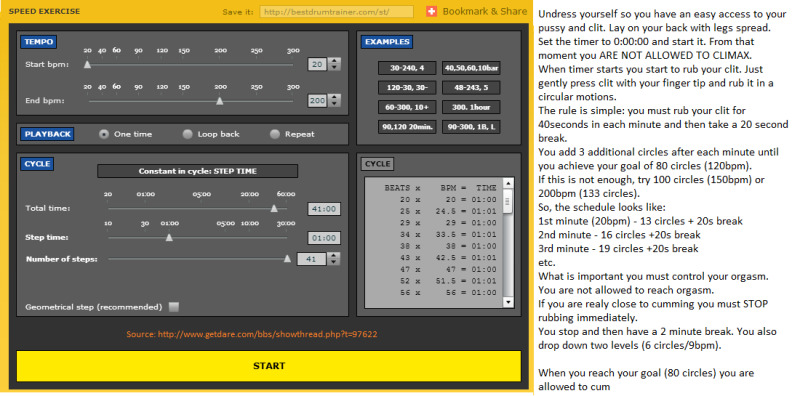
Task: Enable the Geometrical step checkbox
Action: pyautogui.click(x=174, y=307)
